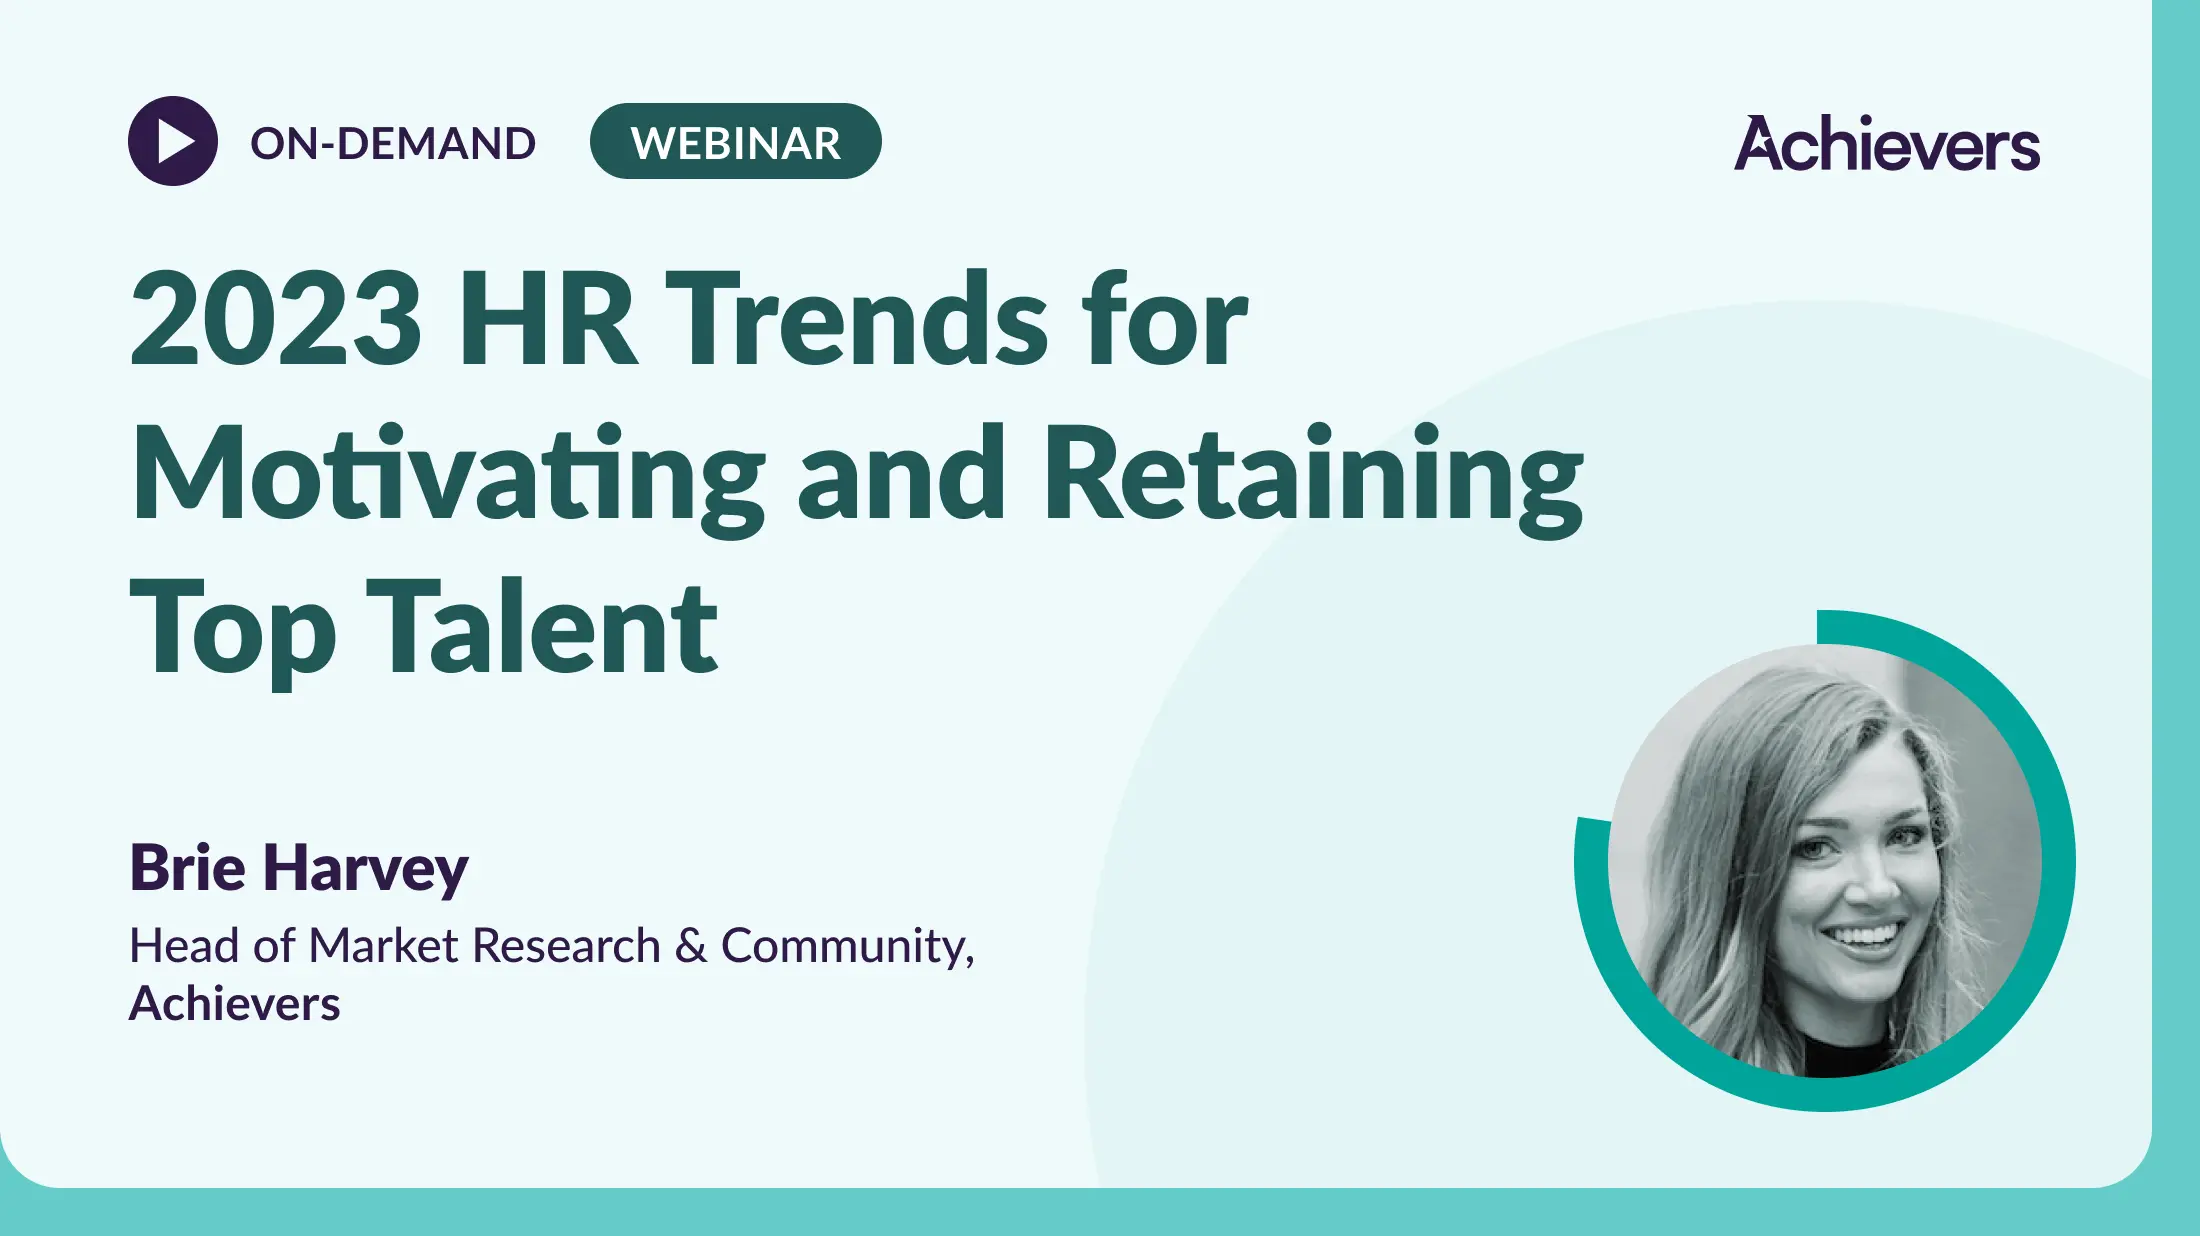Click the Achievers logo
The height and width of the screenshot is (1236, 2200).
pyautogui.click(x=1887, y=143)
